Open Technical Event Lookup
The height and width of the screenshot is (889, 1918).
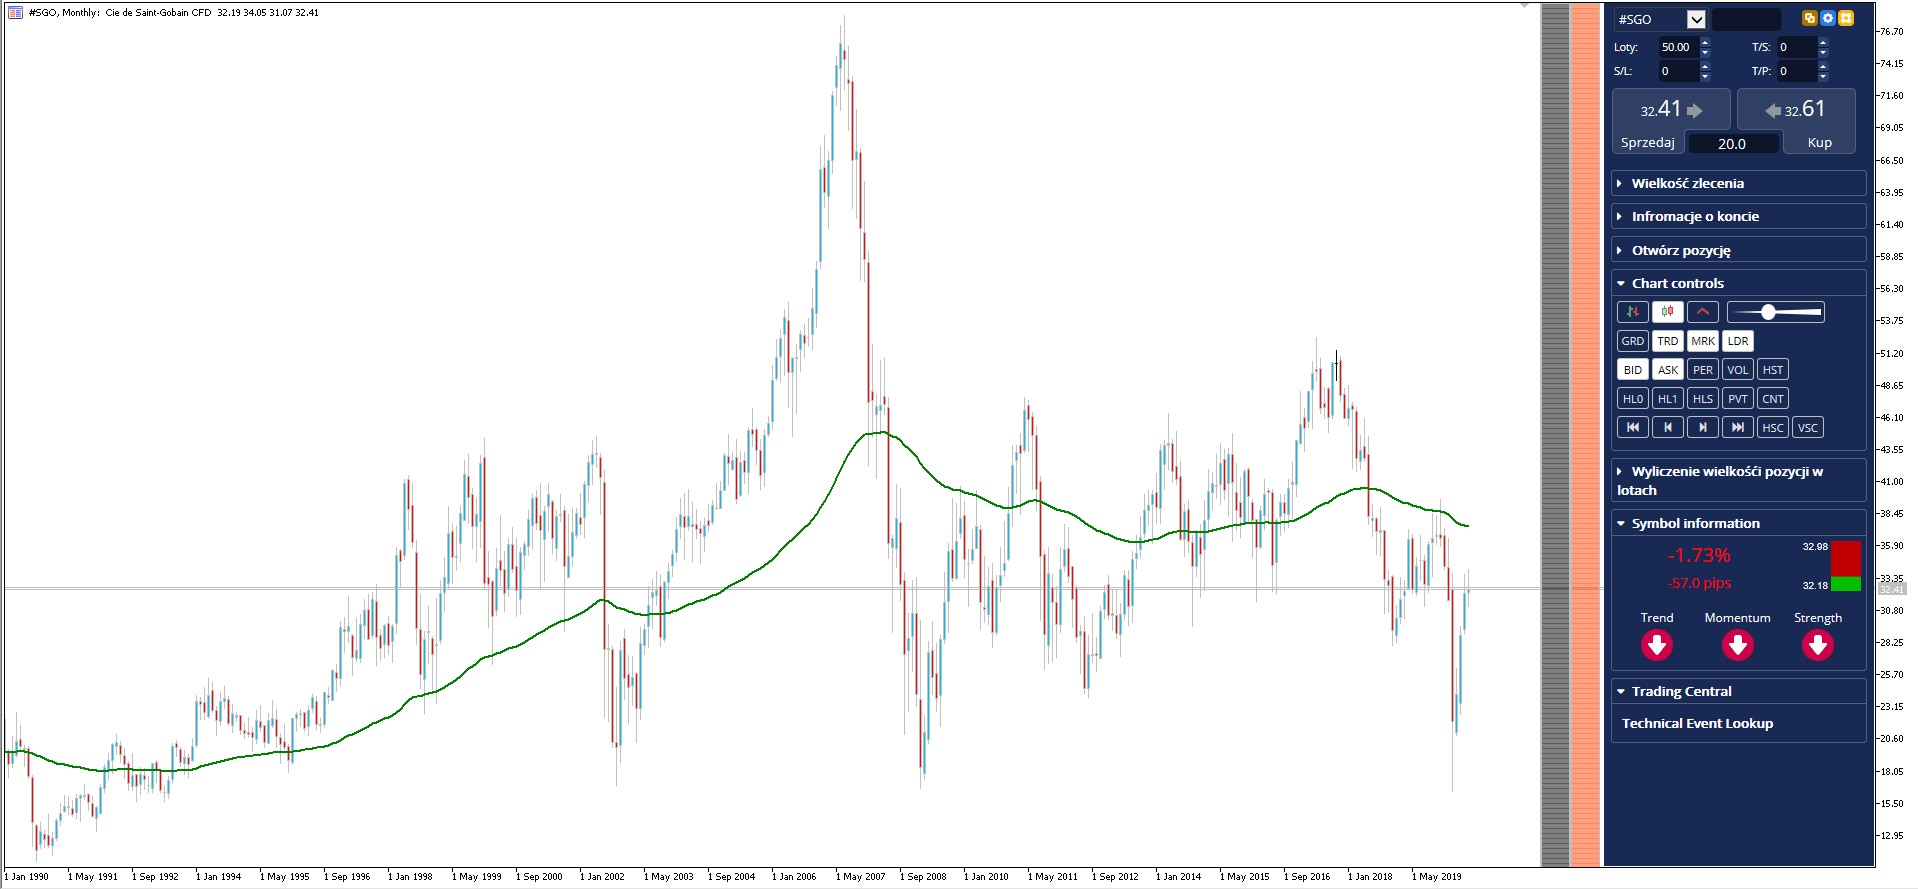pyautogui.click(x=1697, y=723)
